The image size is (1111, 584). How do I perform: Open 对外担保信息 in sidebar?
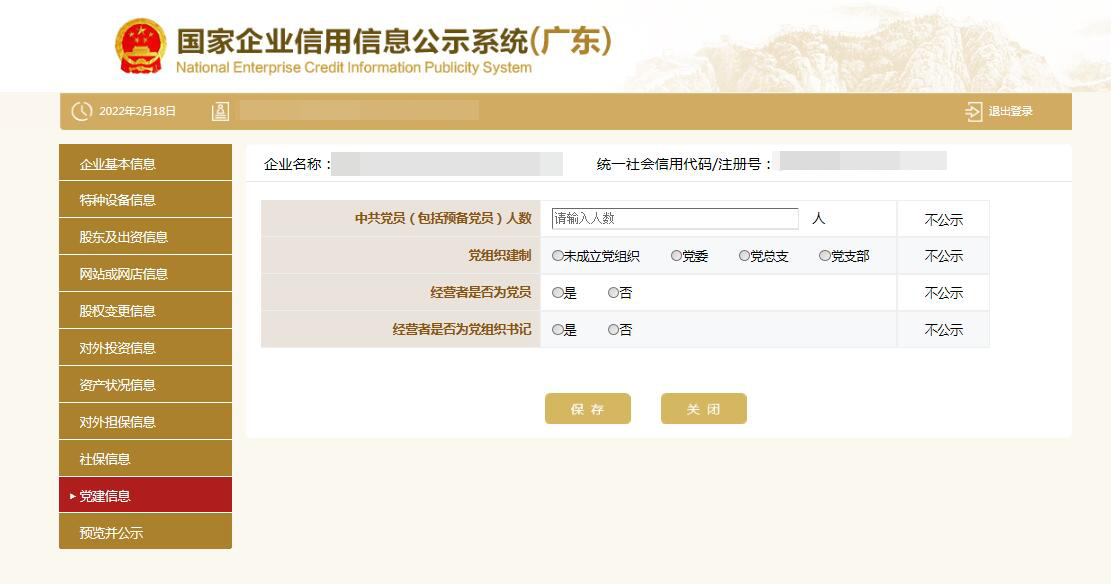tap(145, 422)
